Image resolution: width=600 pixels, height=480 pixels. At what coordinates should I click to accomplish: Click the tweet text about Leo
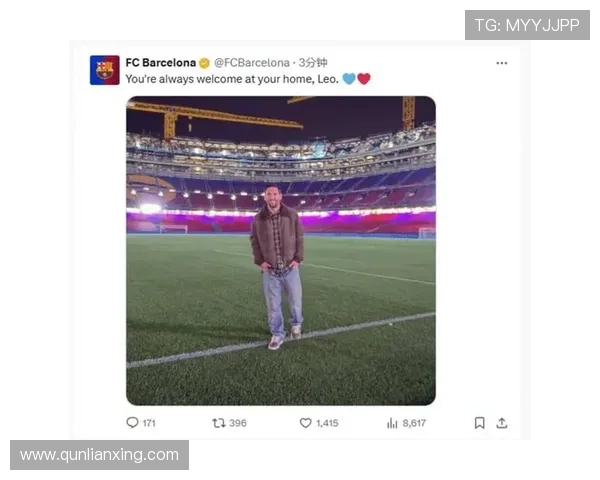point(232,78)
